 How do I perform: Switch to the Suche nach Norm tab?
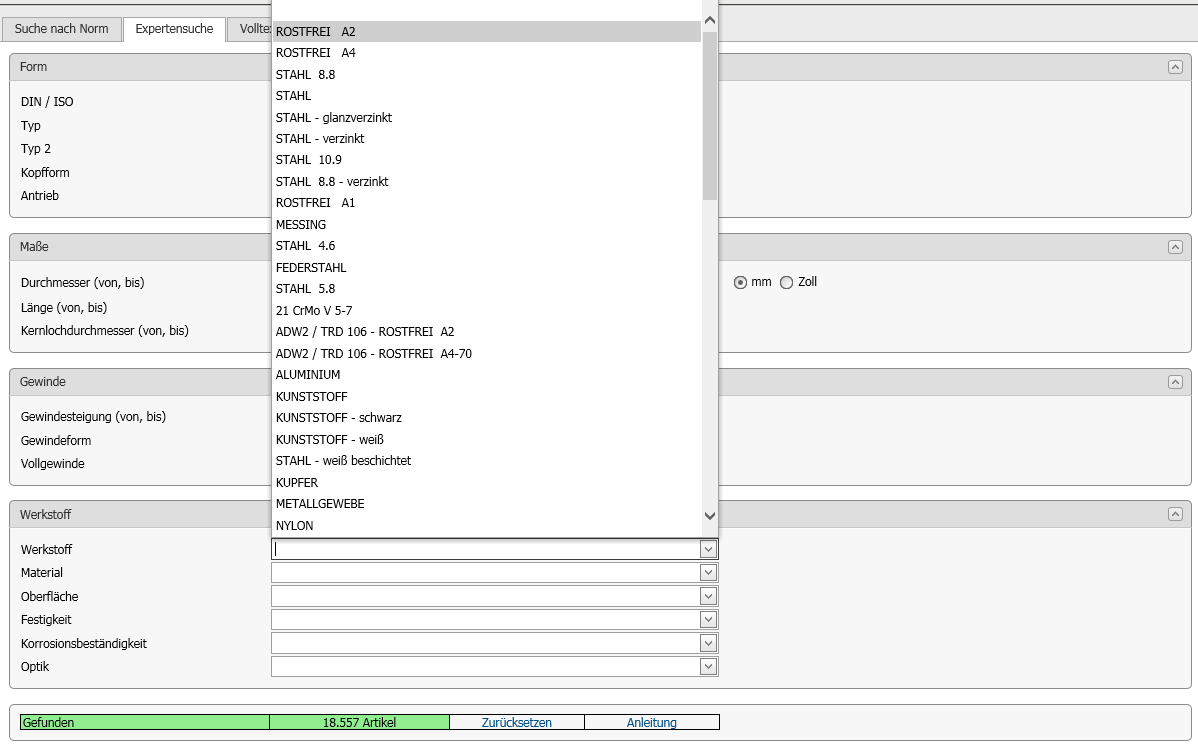coord(61,29)
